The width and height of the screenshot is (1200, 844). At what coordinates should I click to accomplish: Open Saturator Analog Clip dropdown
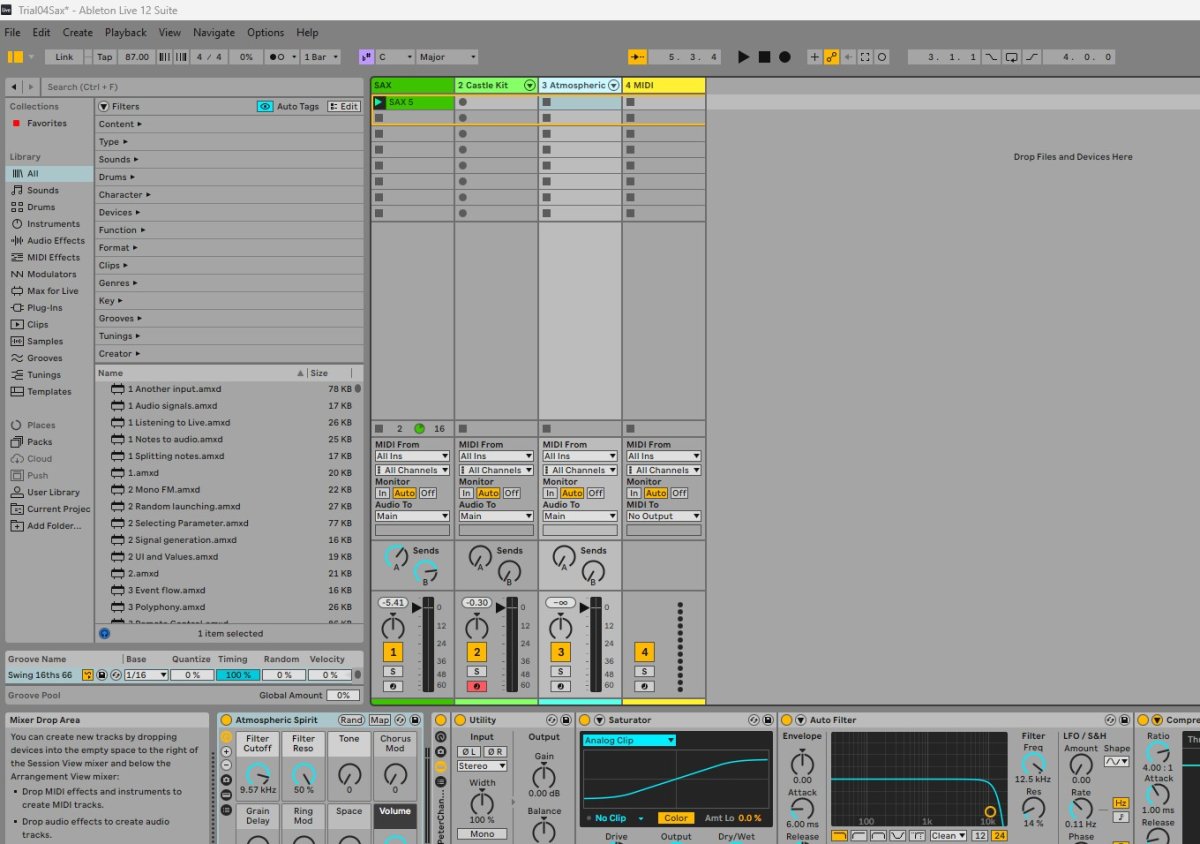(x=629, y=740)
